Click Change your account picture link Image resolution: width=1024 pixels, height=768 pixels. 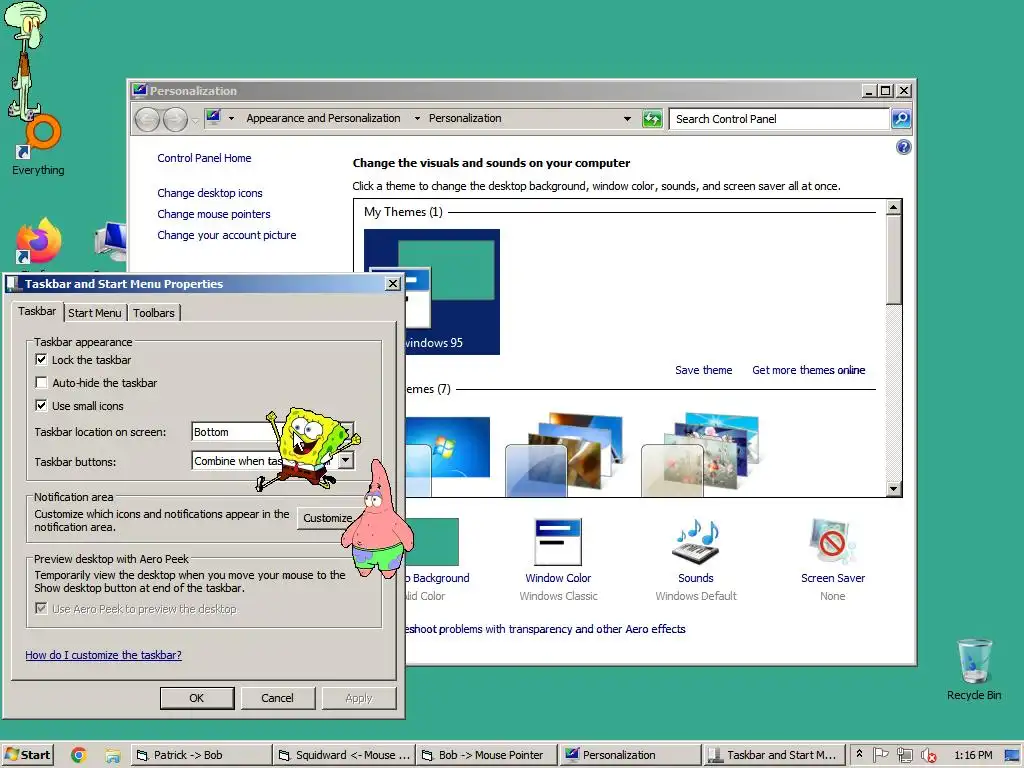pos(227,235)
